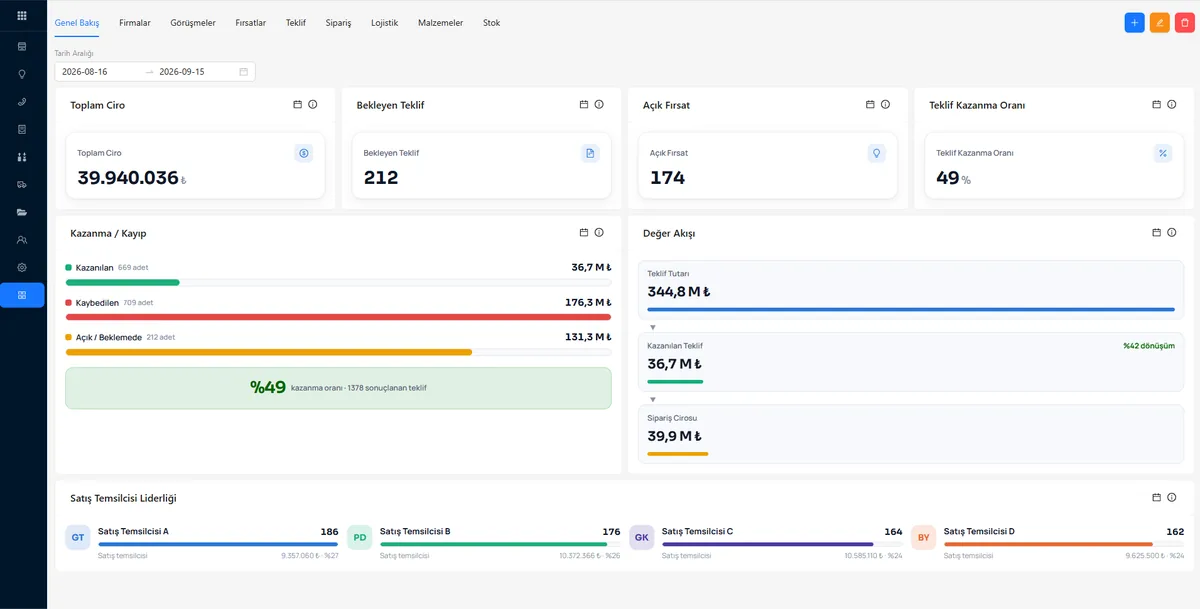Click the red trash delete button
1200x609 pixels.
coord(1185,22)
